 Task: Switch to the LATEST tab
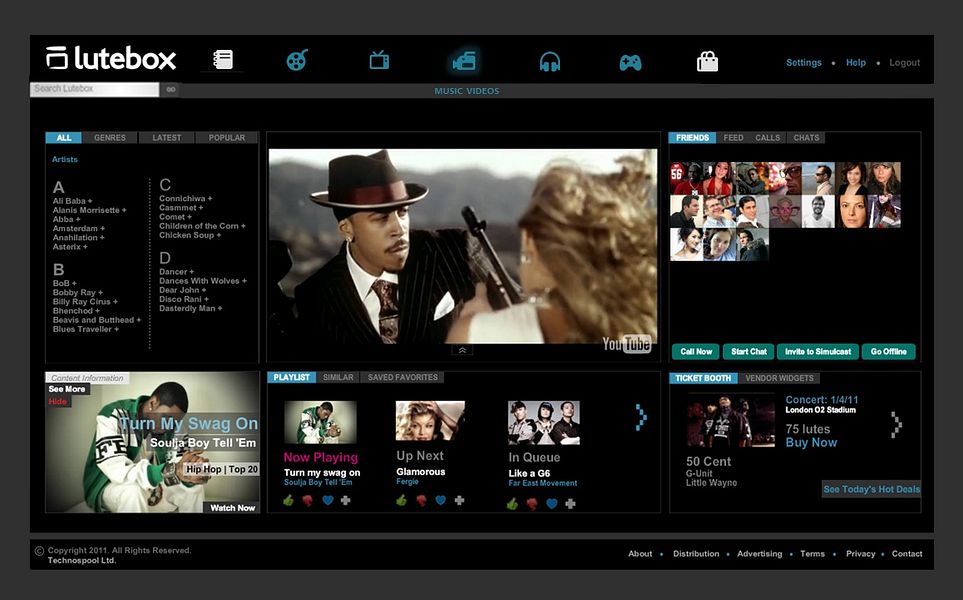pos(167,138)
